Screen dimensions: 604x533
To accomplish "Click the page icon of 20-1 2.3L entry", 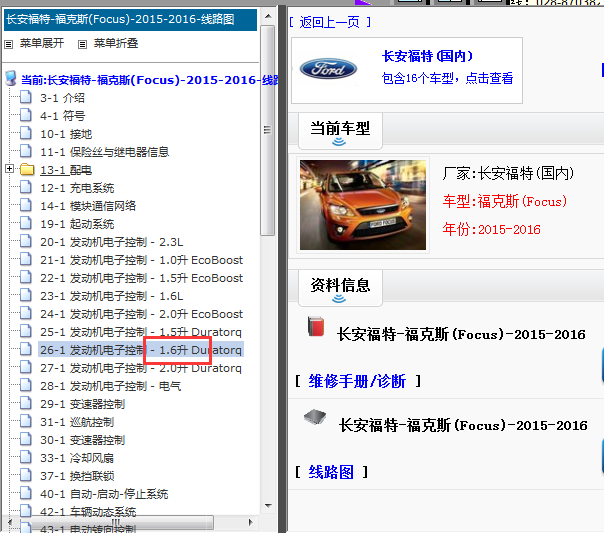I will tap(26, 241).
